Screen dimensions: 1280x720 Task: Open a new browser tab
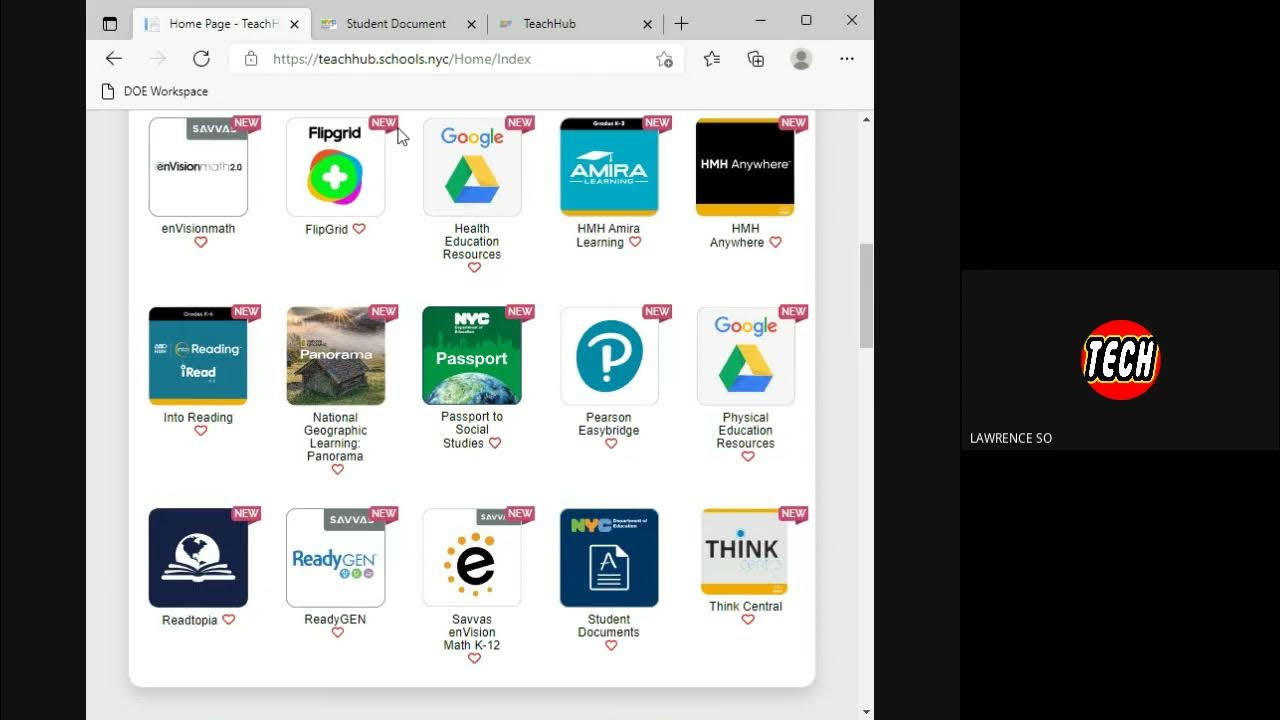tap(681, 23)
